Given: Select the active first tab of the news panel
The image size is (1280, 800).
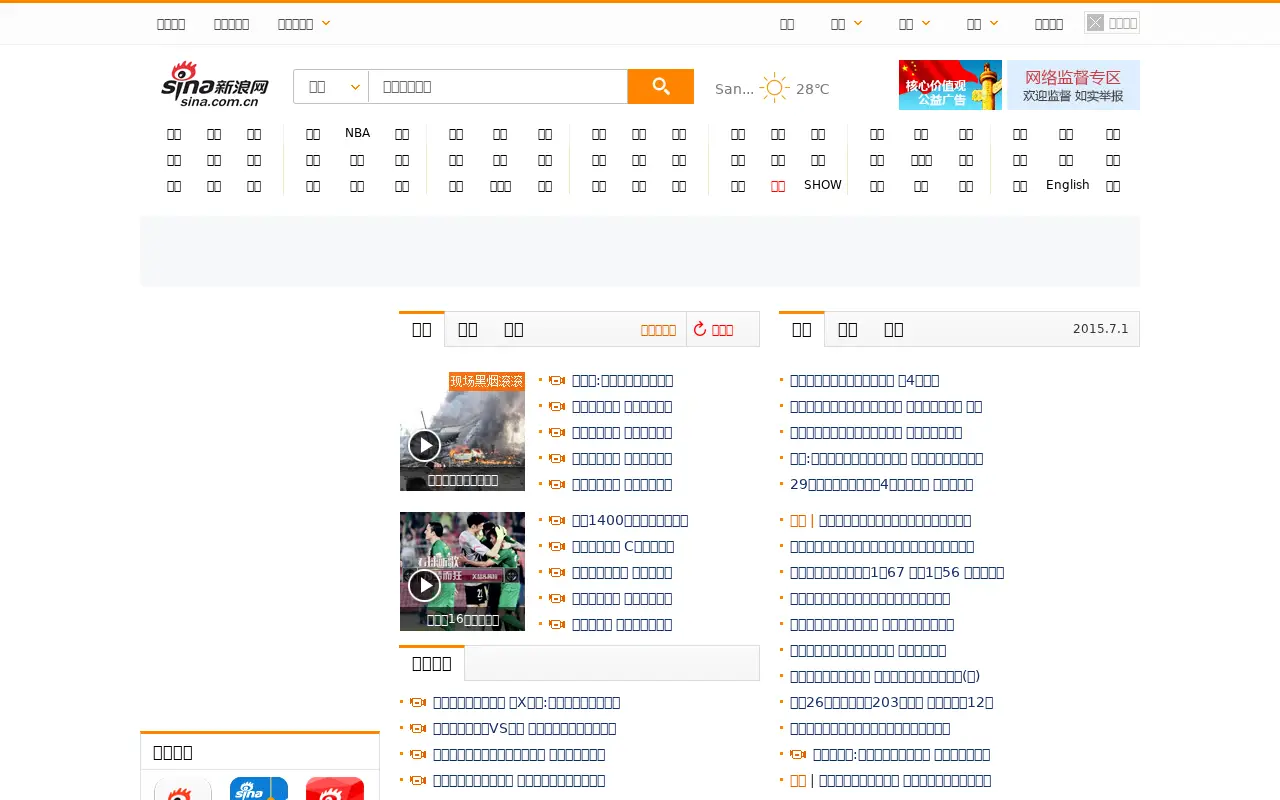Looking at the screenshot, I should point(802,329).
